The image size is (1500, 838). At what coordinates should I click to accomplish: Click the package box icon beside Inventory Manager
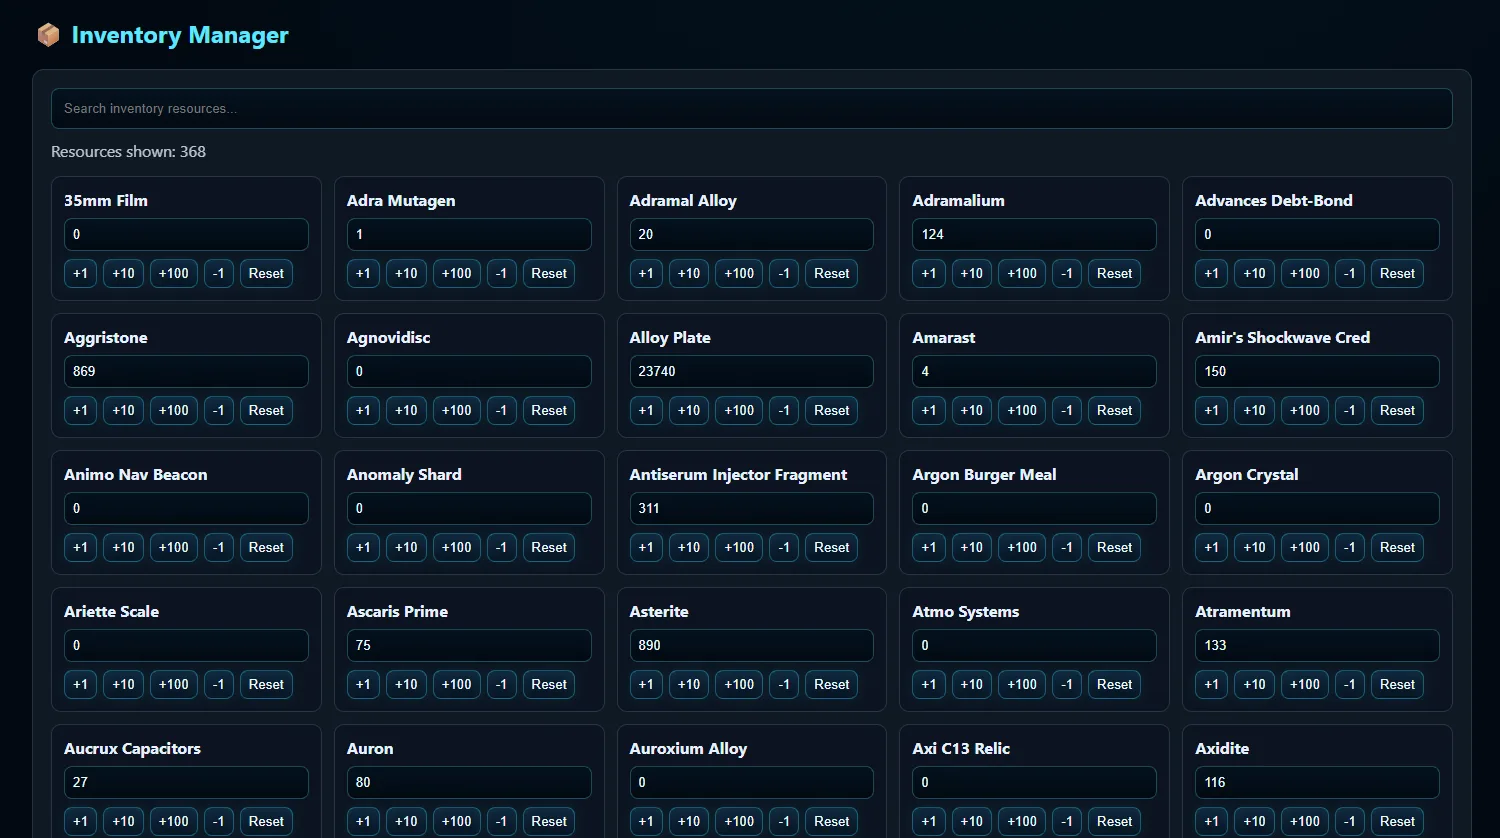coord(48,36)
